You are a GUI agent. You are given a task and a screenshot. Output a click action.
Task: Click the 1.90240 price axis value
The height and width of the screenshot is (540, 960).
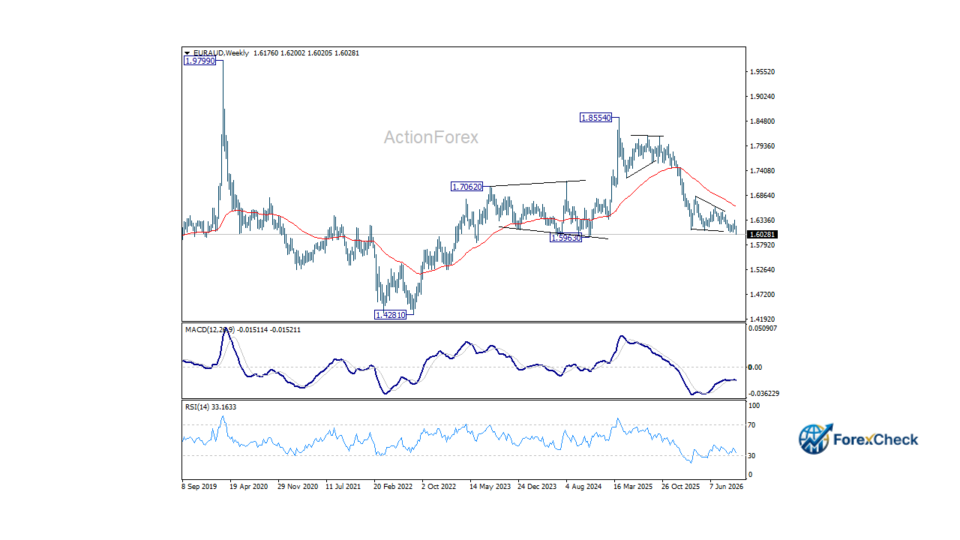[762, 97]
